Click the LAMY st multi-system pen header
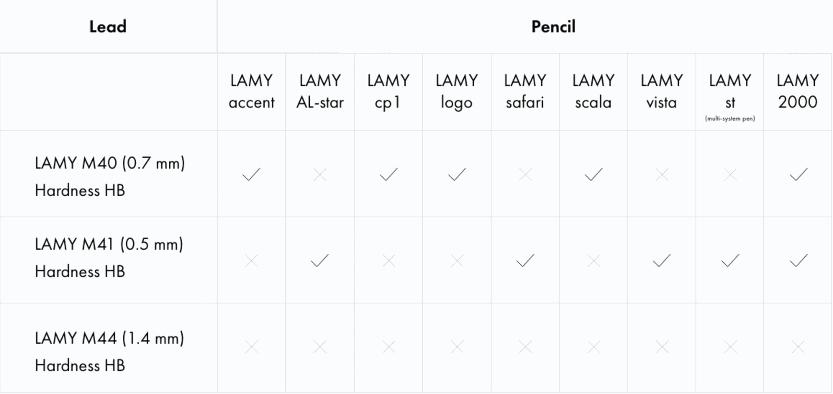The image size is (833, 394). point(730,97)
